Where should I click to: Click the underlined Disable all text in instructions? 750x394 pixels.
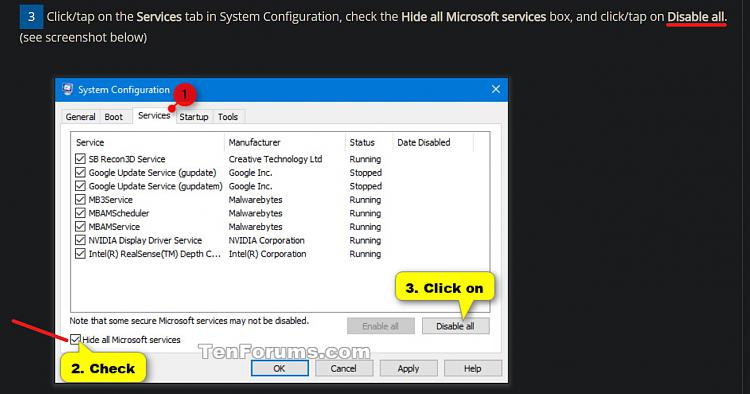point(696,17)
